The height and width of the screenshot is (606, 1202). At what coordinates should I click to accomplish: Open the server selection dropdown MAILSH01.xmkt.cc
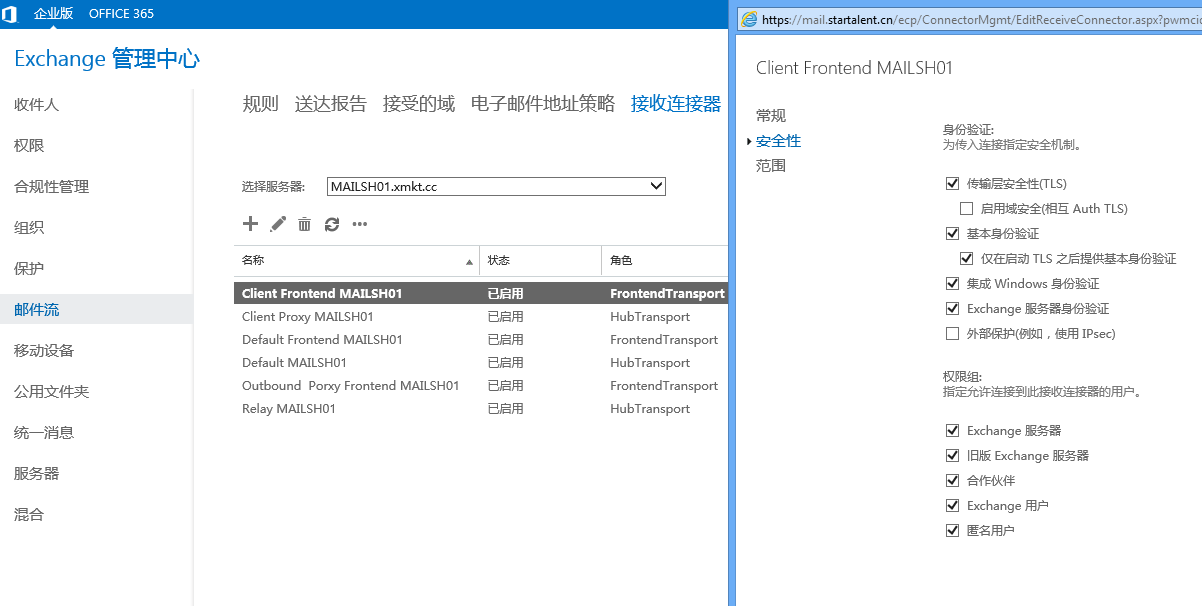(x=496, y=186)
